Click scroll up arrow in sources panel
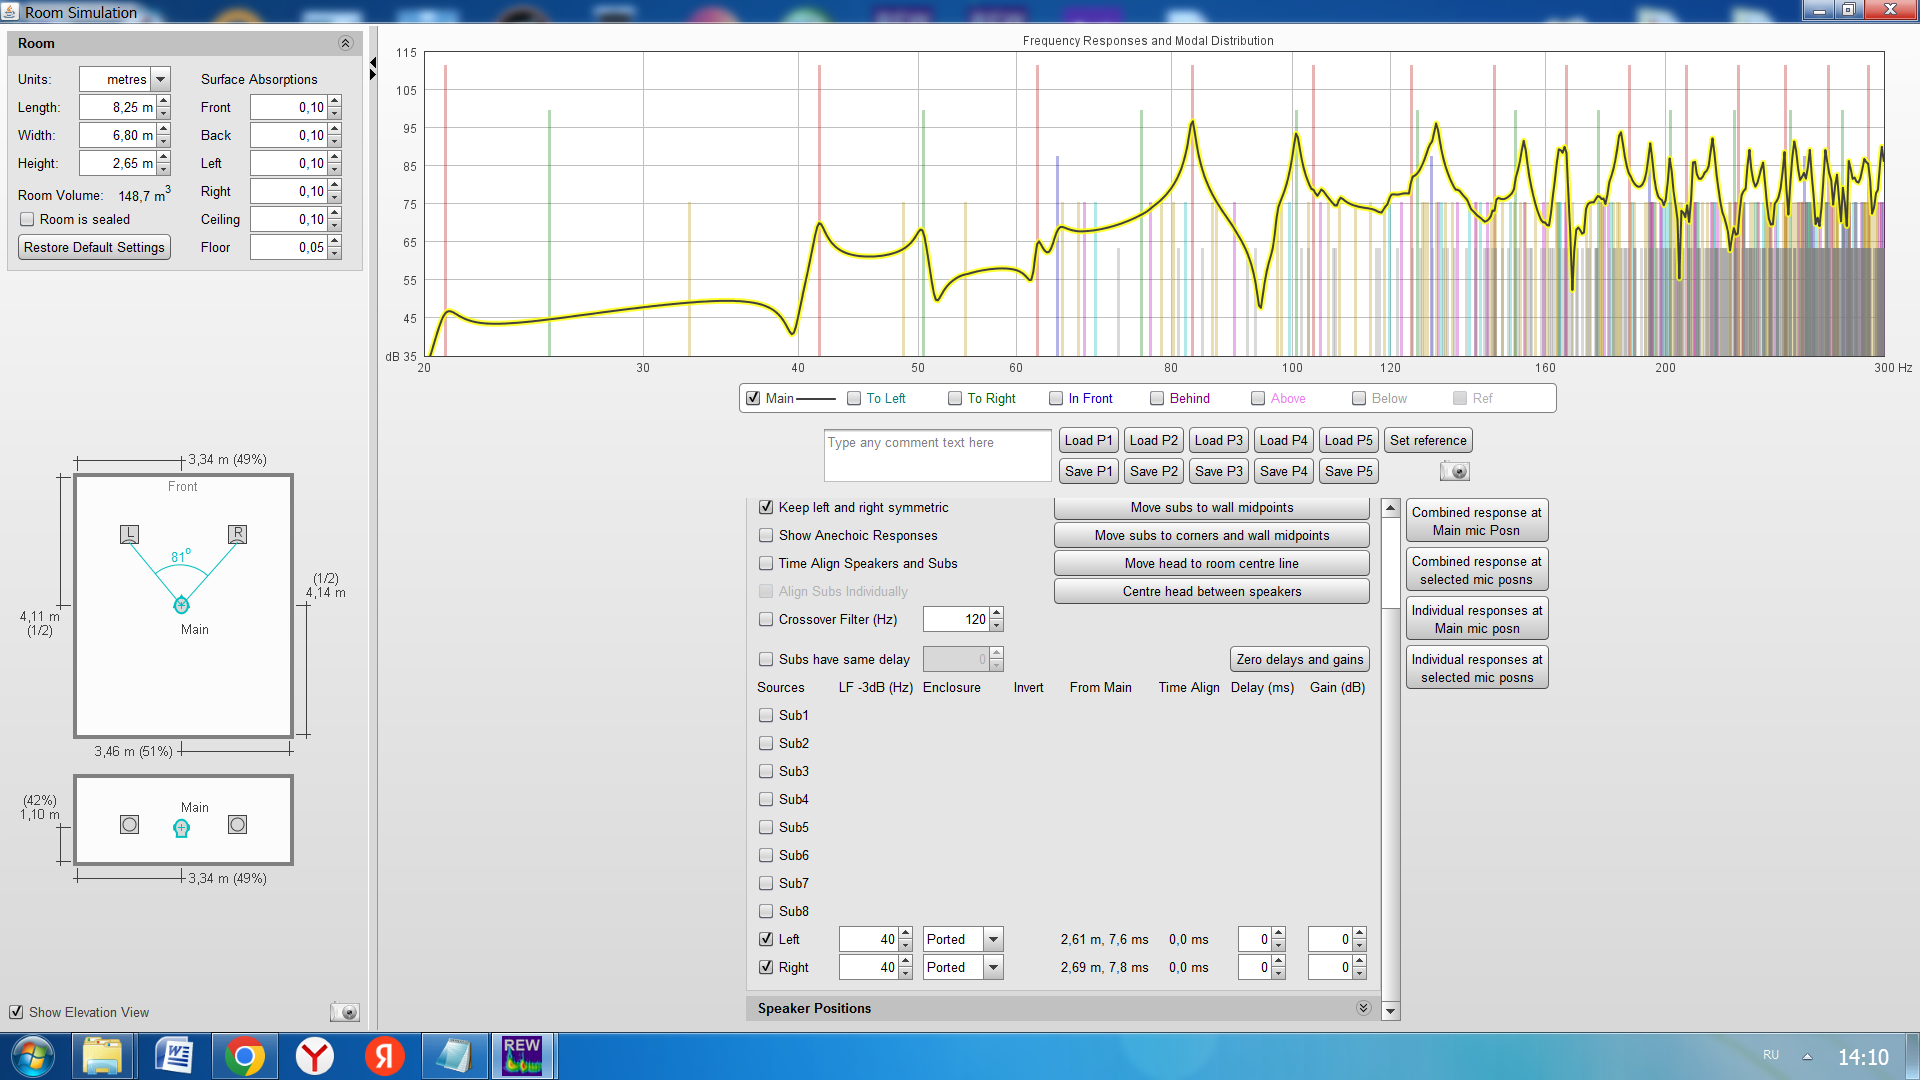The image size is (1920, 1080). click(x=1390, y=508)
